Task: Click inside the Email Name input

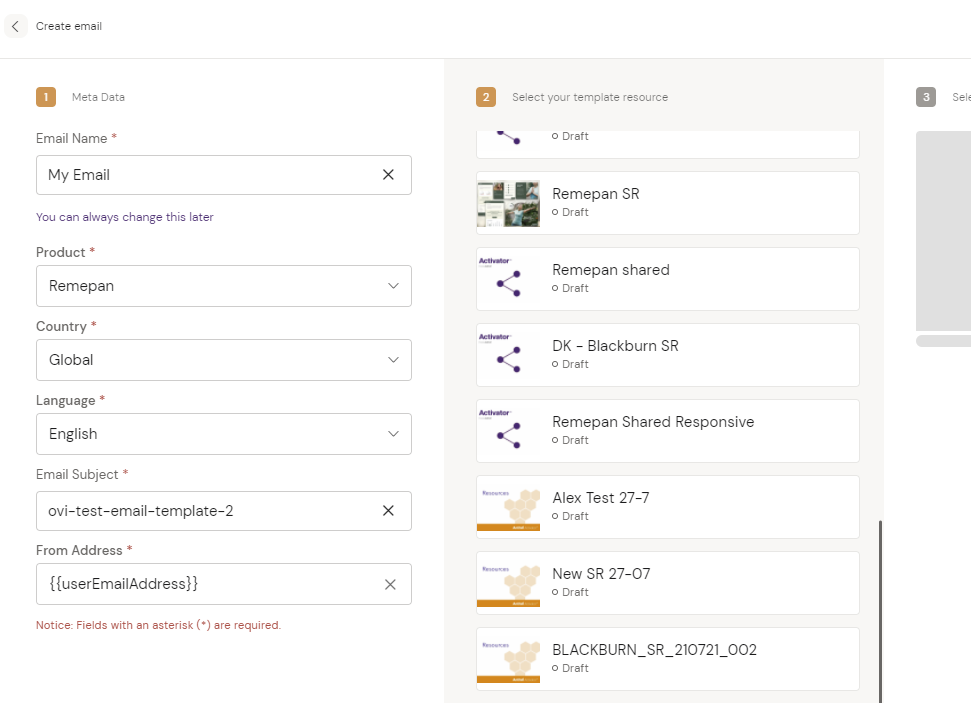Action: [200, 174]
